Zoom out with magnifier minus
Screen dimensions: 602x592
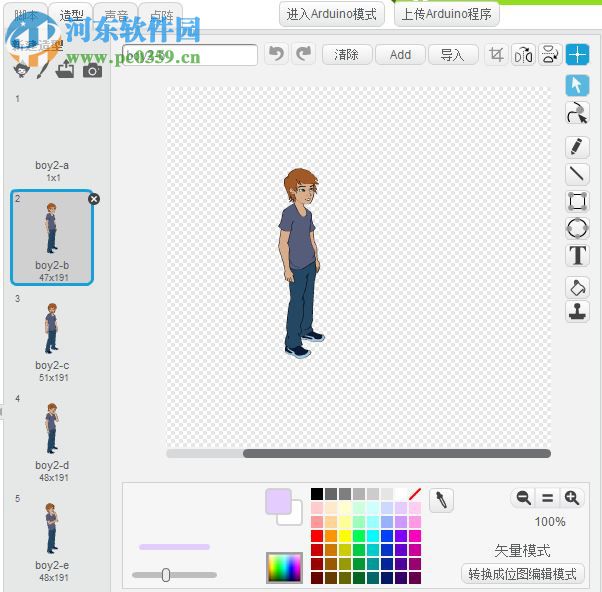pos(523,498)
